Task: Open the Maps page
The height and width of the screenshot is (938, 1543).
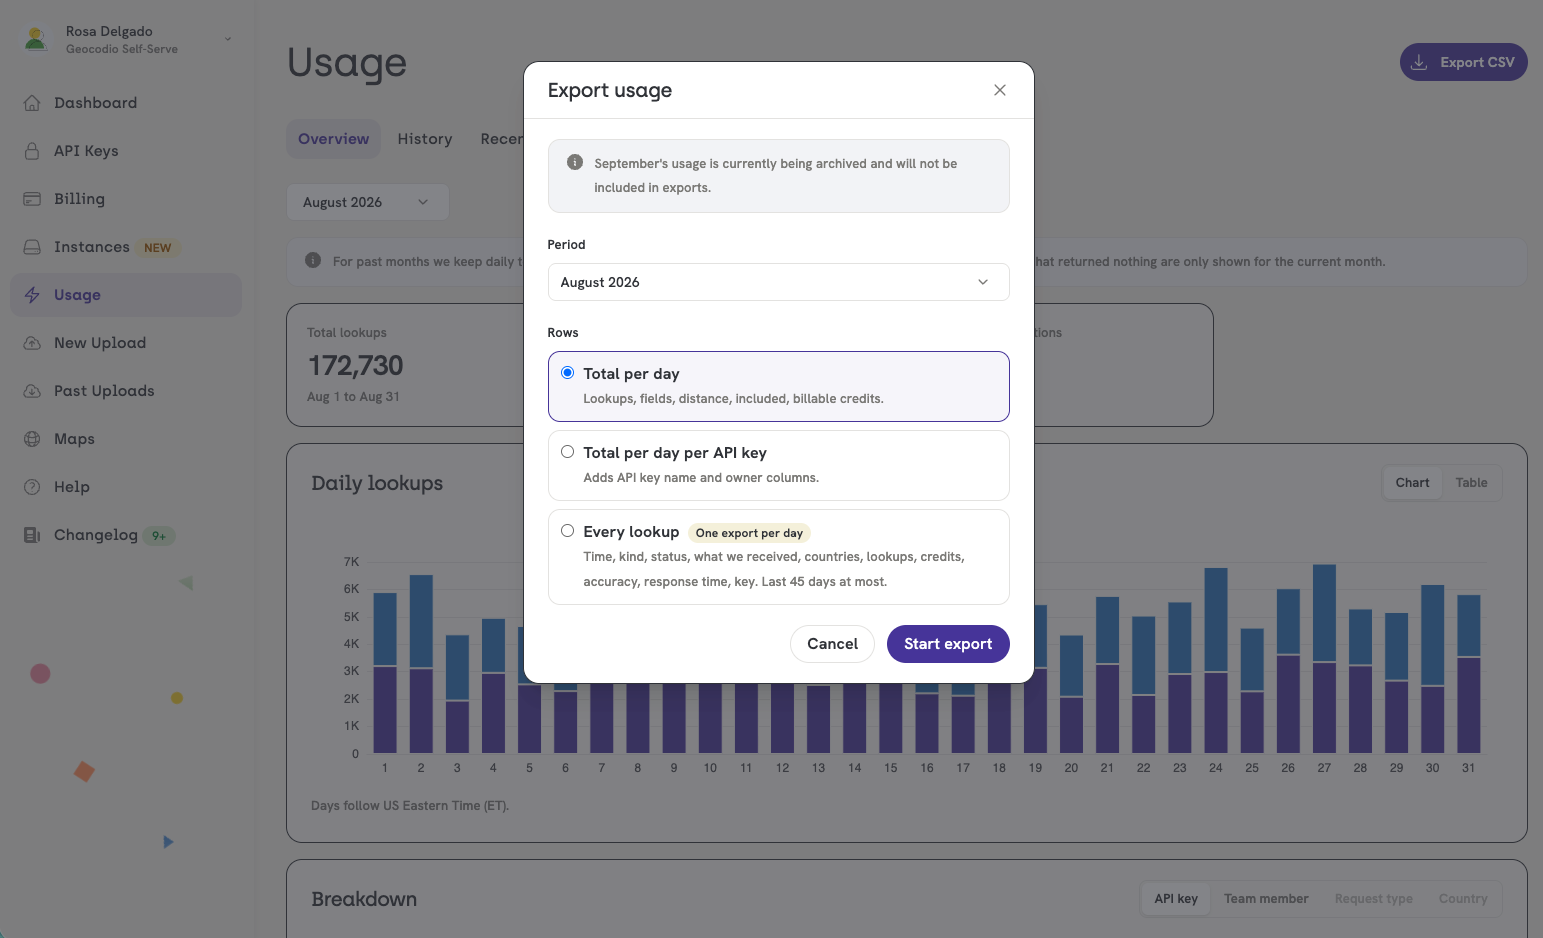Action: tap(126, 439)
